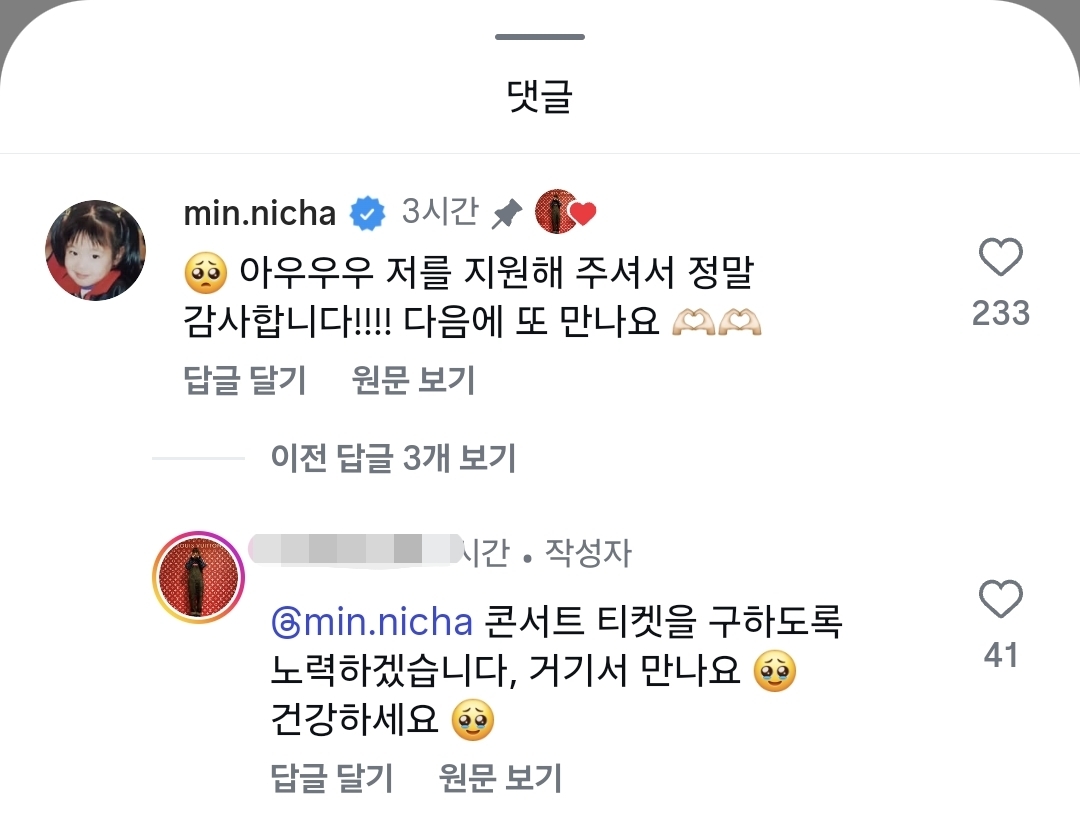Like the reply about concert tickets

tap(1000, 600)
